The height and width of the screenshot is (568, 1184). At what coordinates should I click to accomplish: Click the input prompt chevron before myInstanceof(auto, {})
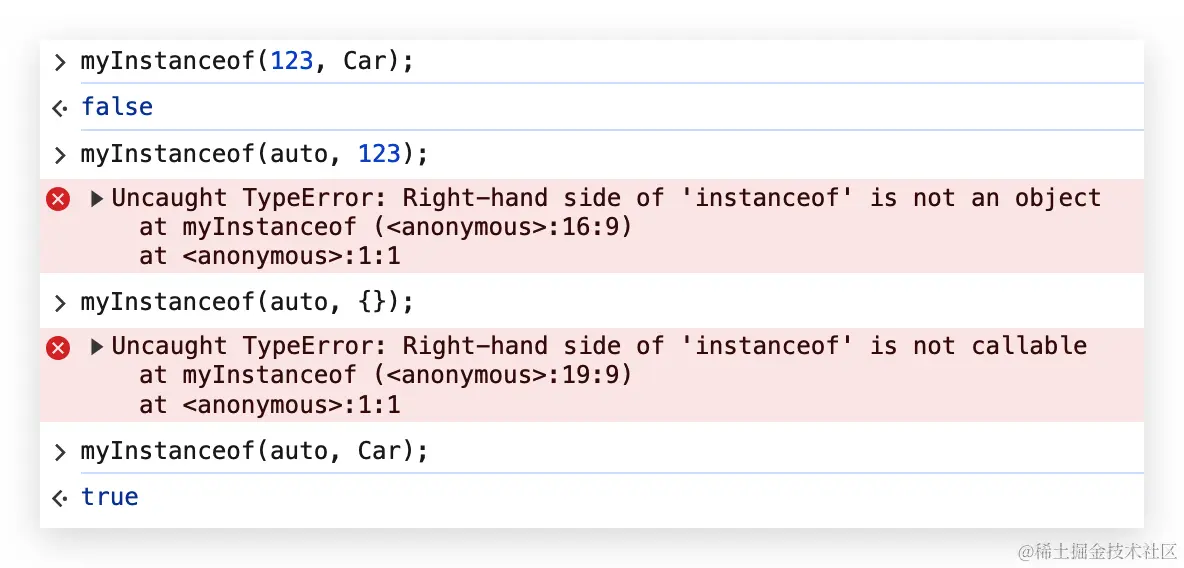pos(60,302)
